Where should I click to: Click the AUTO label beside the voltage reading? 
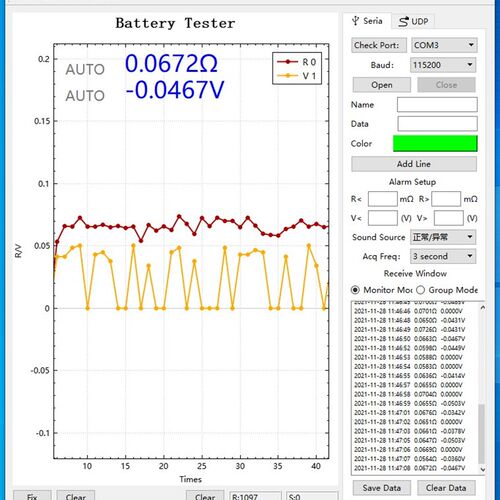[85, 96]
